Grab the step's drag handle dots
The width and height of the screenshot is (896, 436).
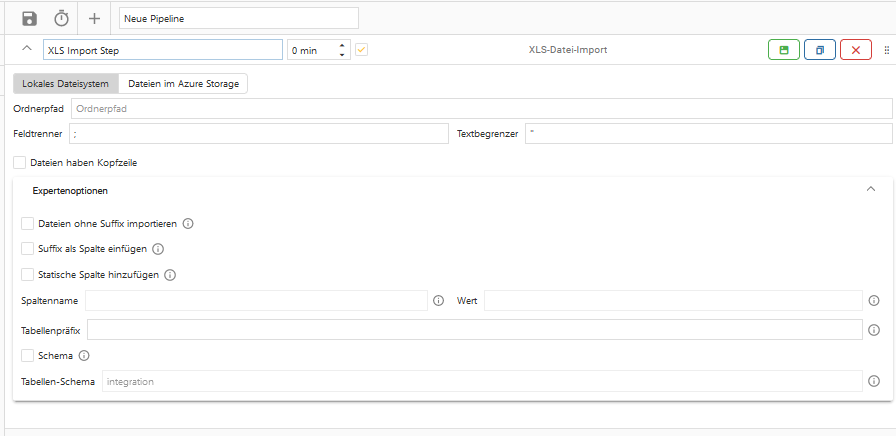[x=887, y=50]
